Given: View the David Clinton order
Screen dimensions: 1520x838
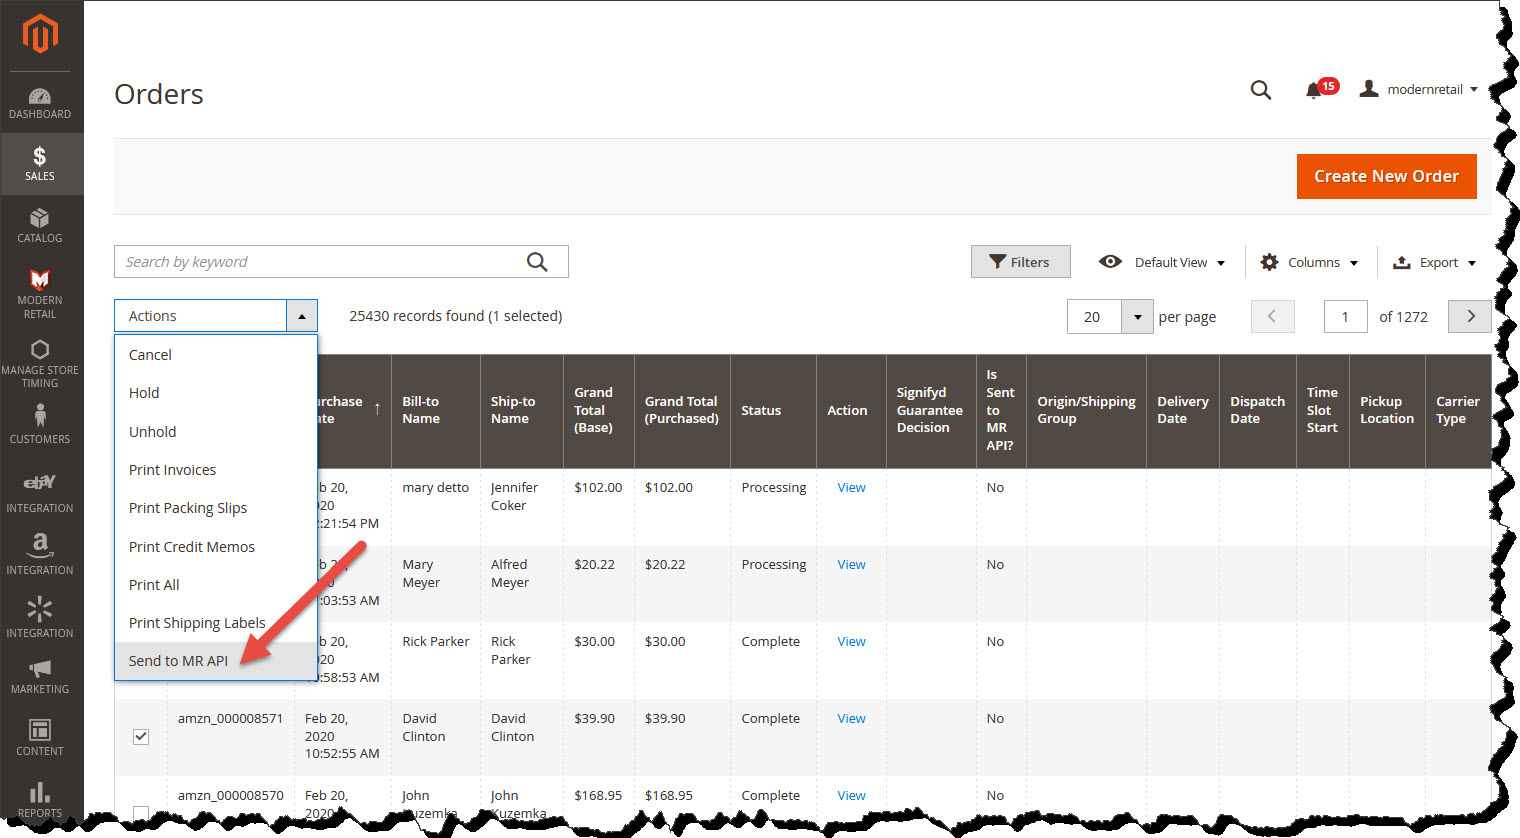Looking at the screenshot, I should (x=851, y=719).
